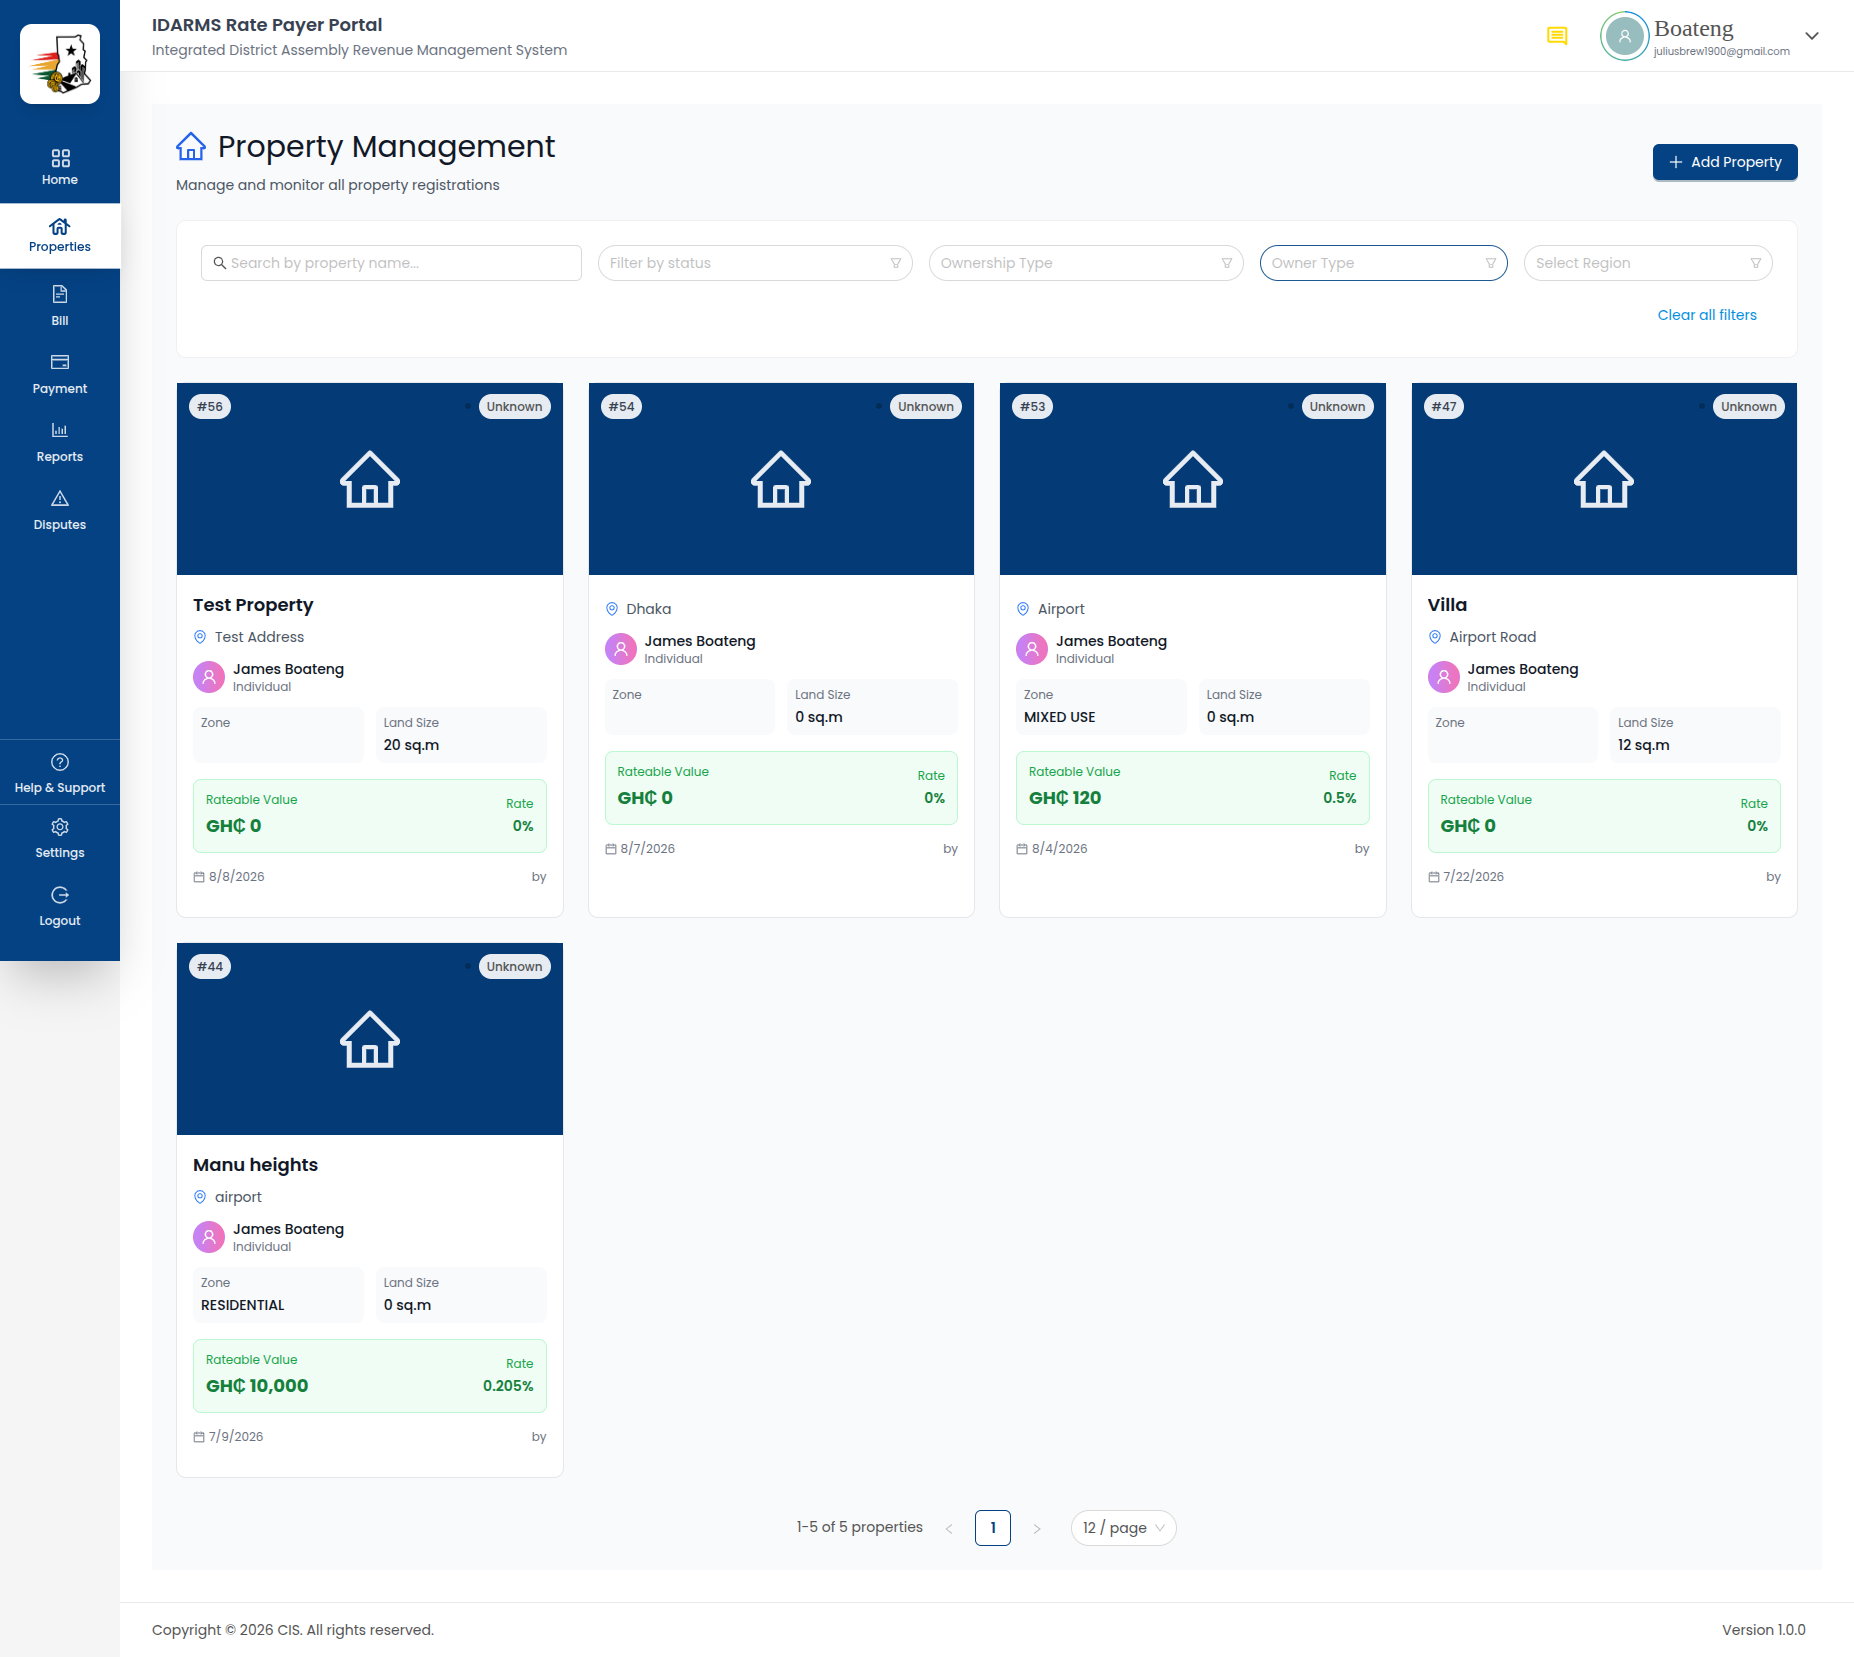The width and height of the screenshot is (1854, 1657).
Task: Open the Disputes warning icon
Action: tap(60, 498)
